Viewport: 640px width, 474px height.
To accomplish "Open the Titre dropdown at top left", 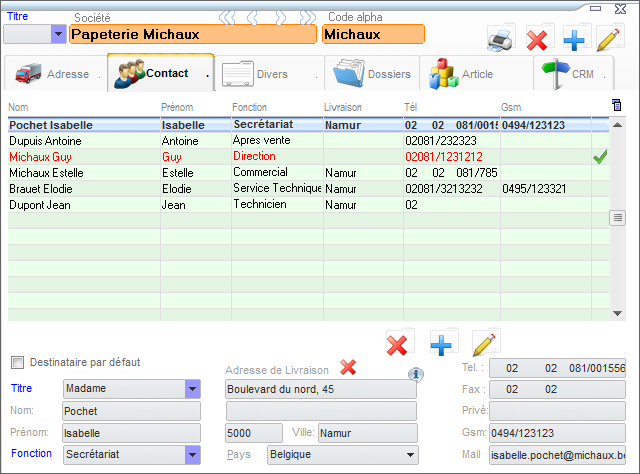I will 58,34.
